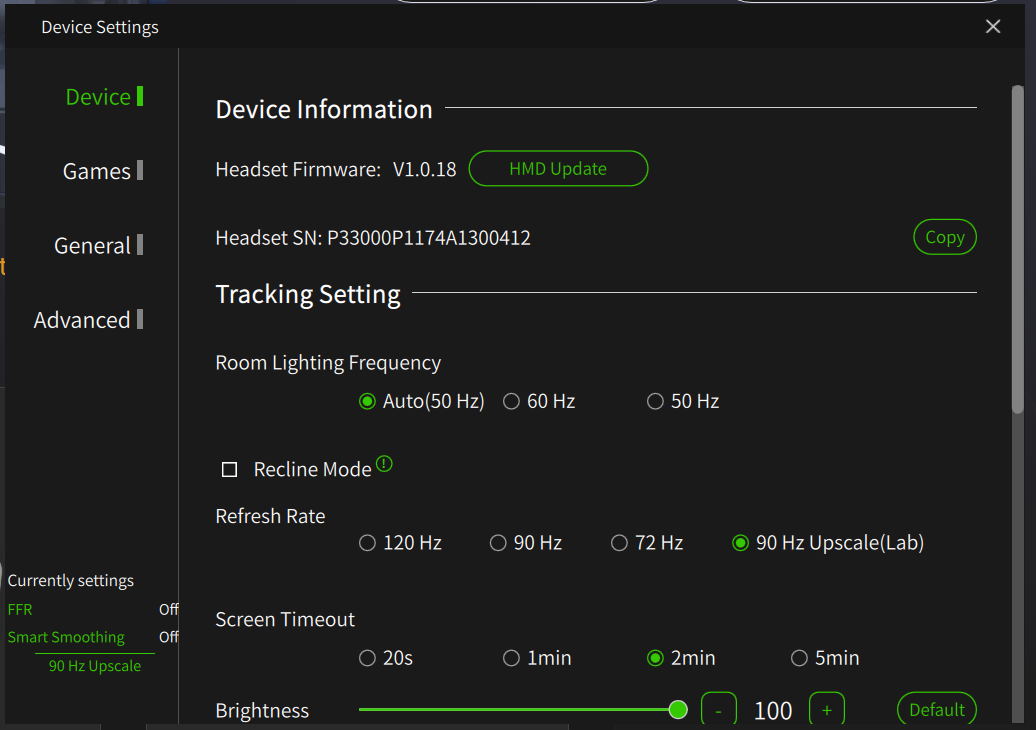Set screen timeout to 5min

[x=800, y=658]
